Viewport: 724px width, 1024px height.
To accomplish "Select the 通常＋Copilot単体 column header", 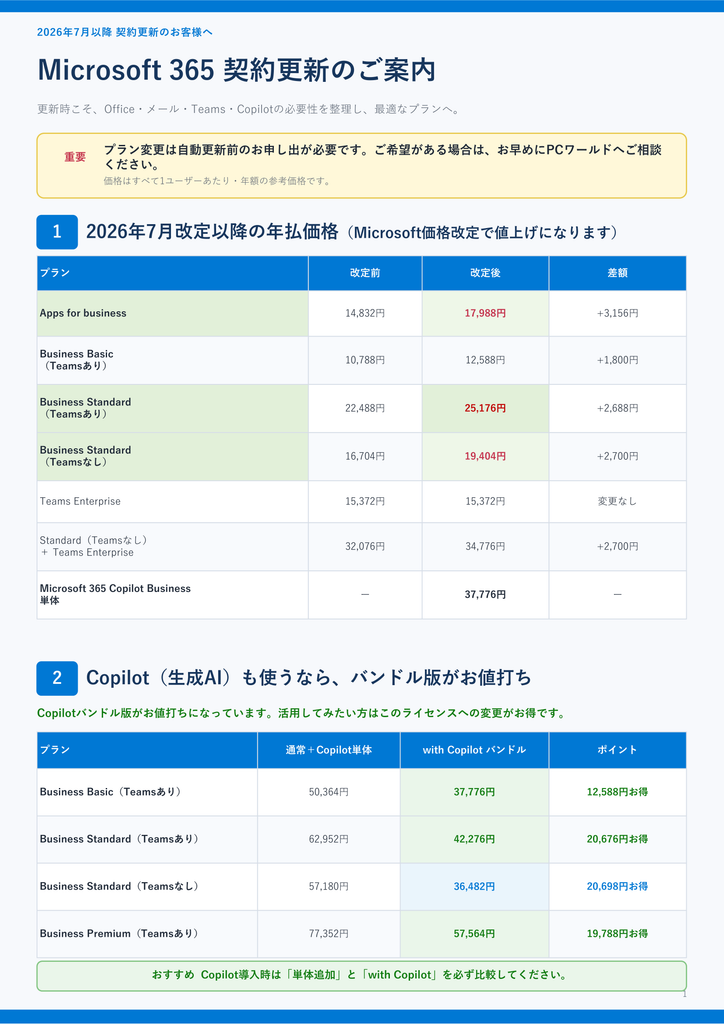I will point(328,750).
